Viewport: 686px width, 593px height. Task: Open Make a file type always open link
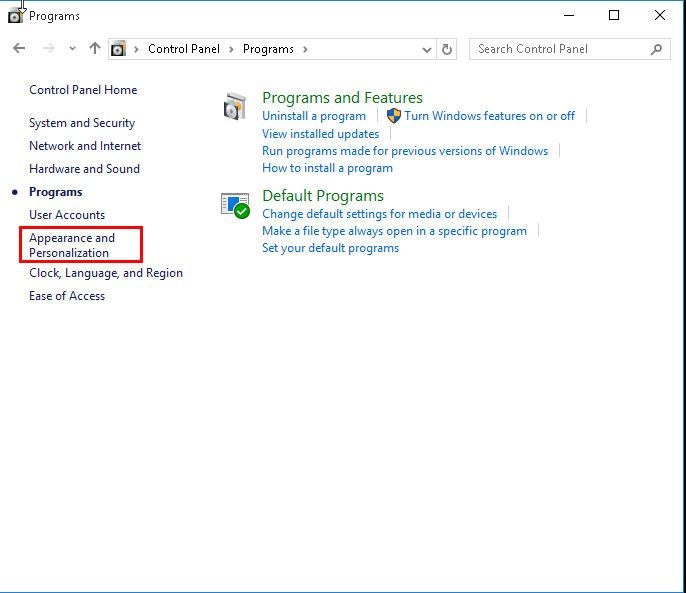click(x=394, y=231)
